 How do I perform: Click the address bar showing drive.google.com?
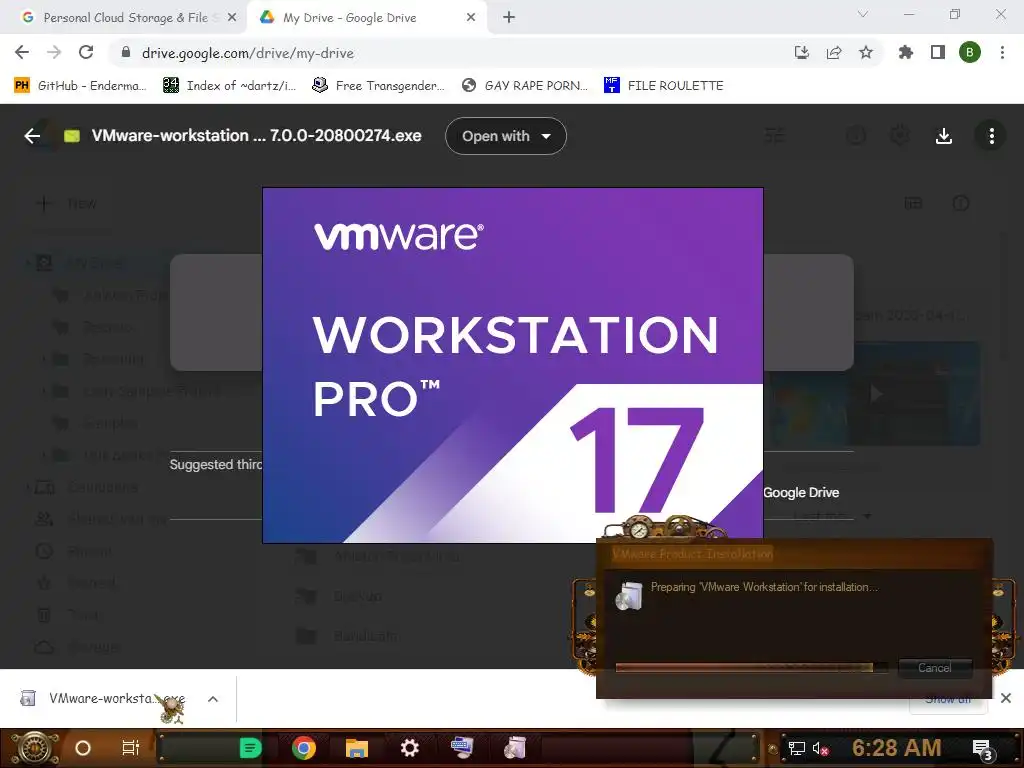click(x=451, y=53)
